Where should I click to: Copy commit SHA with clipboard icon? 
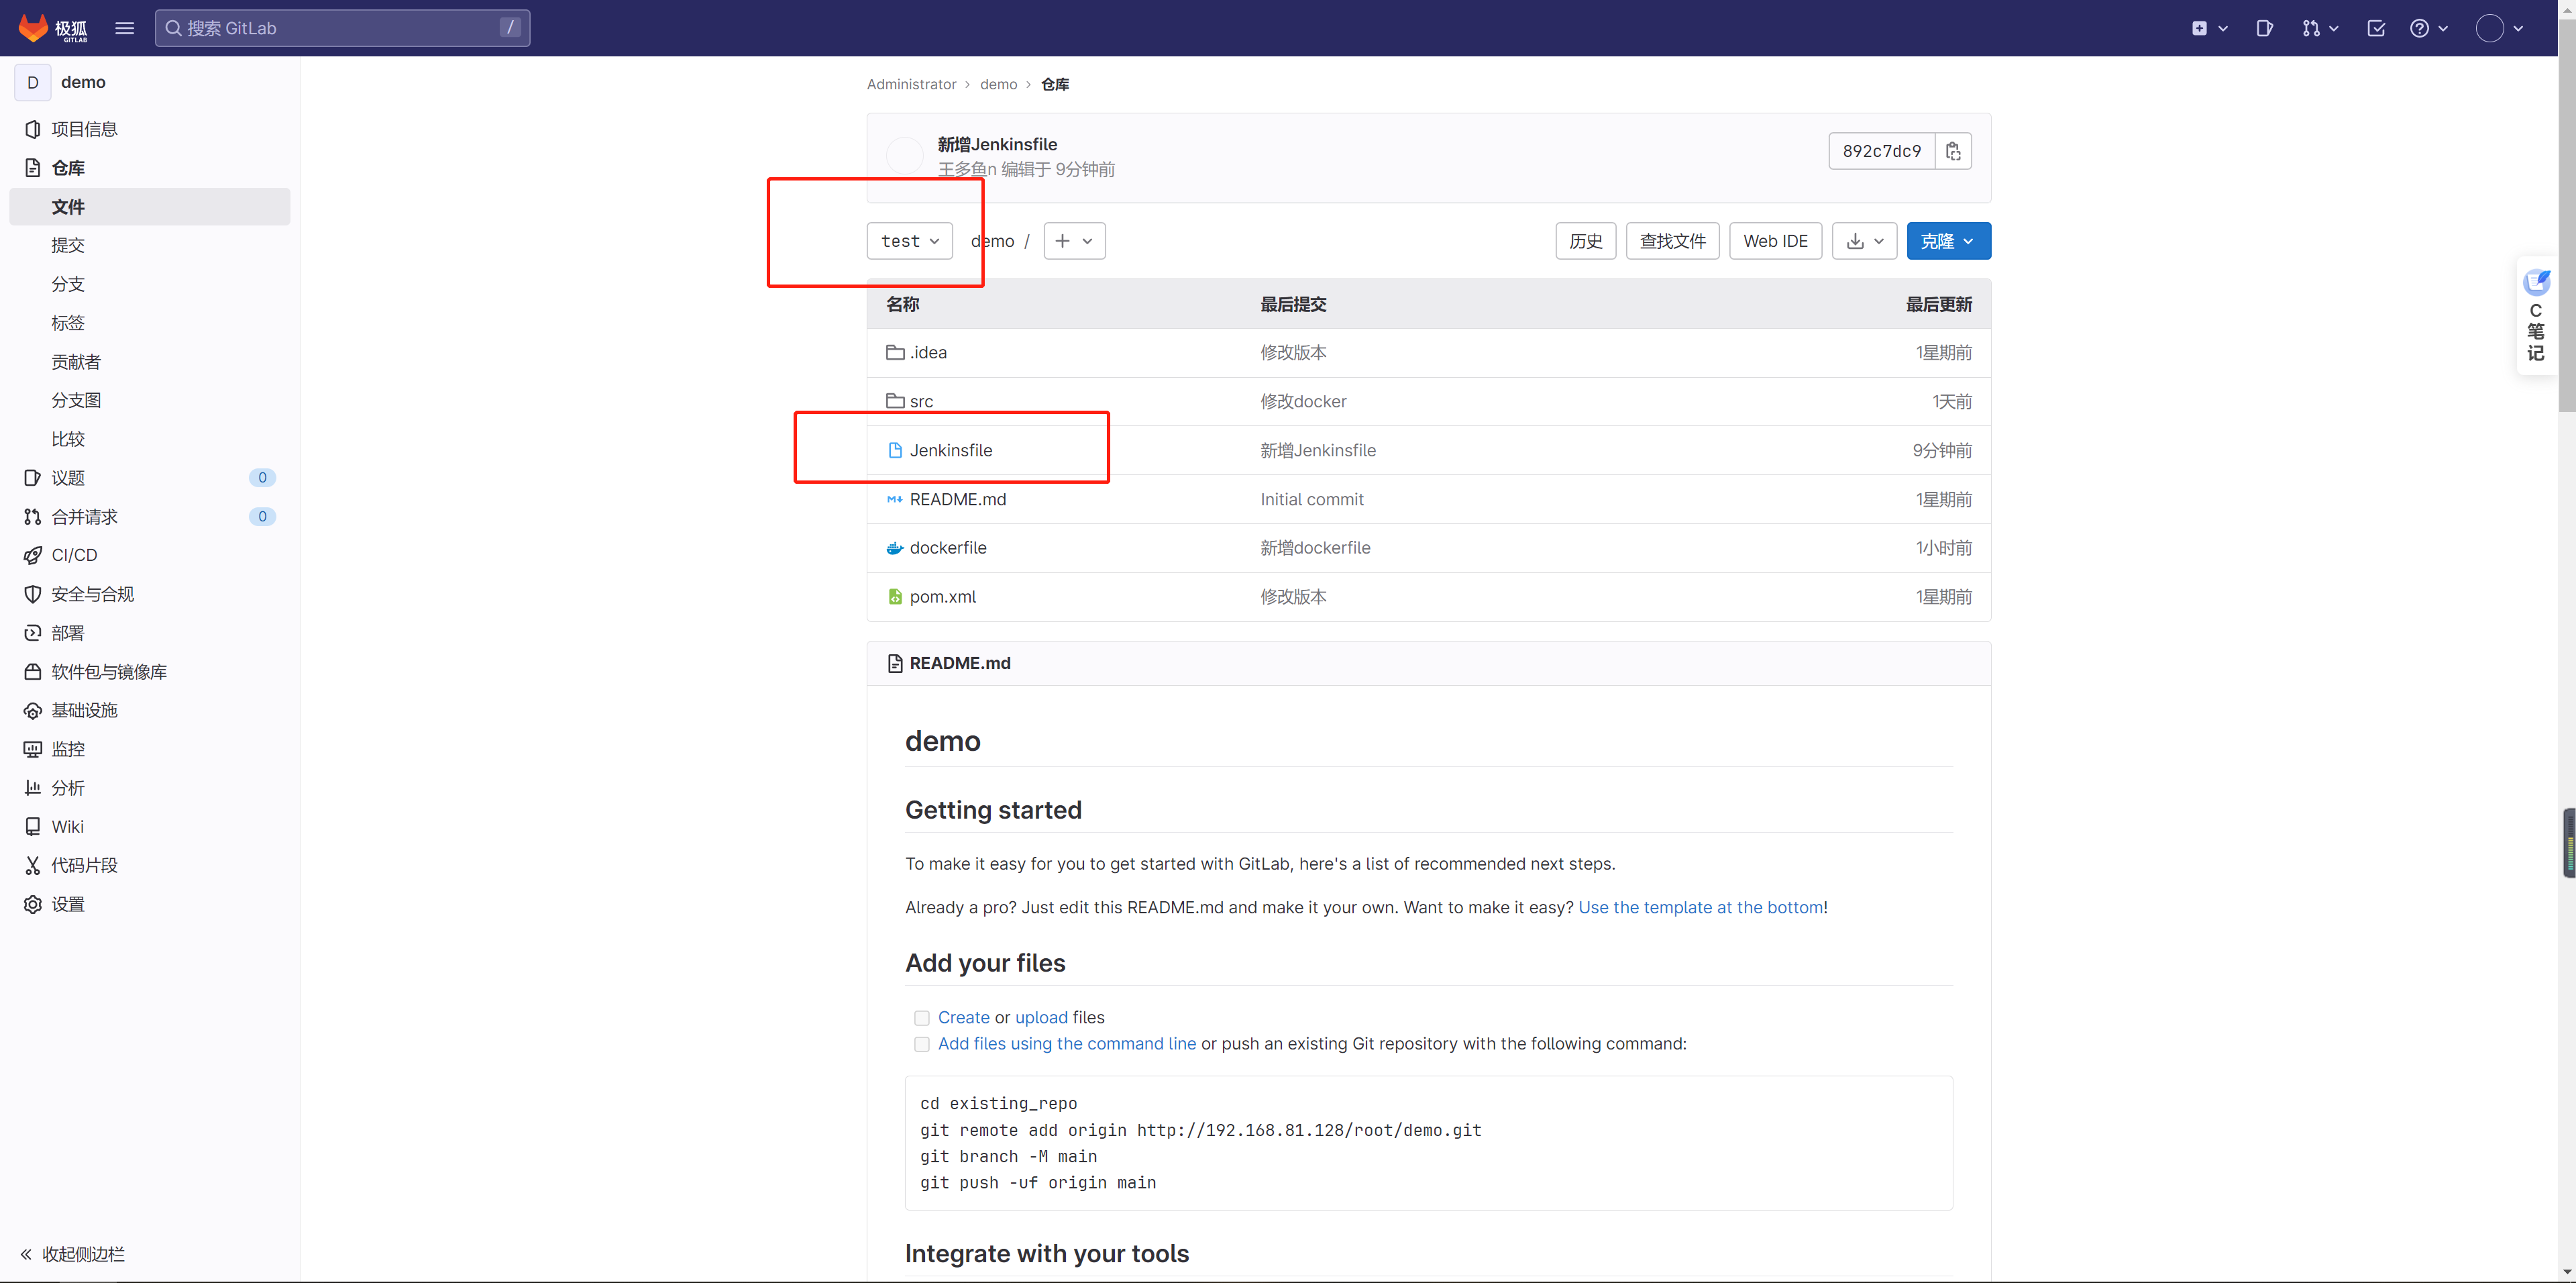coord(1953,151)
